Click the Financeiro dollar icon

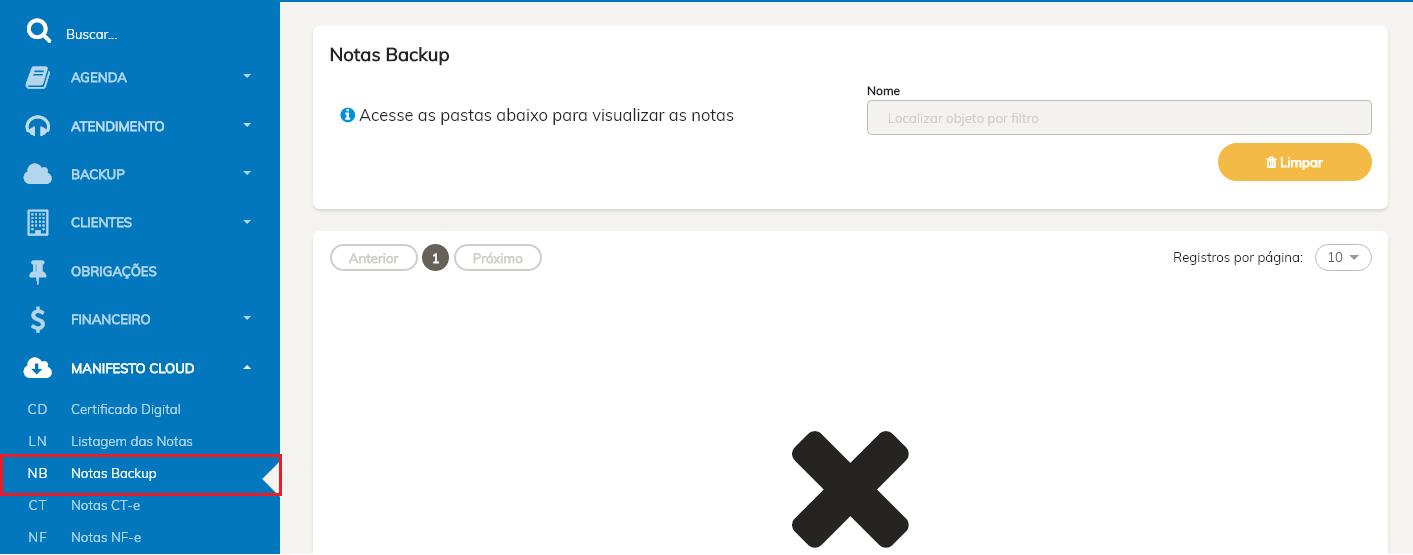click(x=38, y=319)
